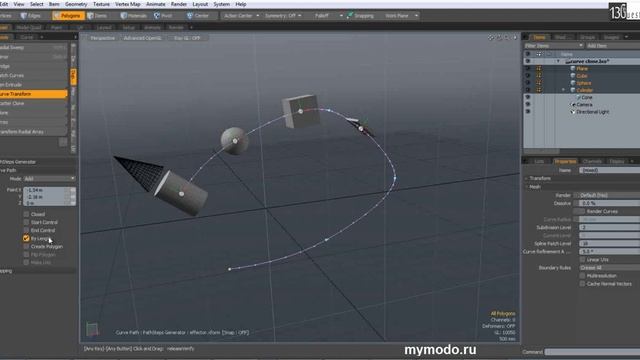Viewport: 640px width, 360px height.
Task: Open the Add Item dropdown
Action: tap(612, 46)
